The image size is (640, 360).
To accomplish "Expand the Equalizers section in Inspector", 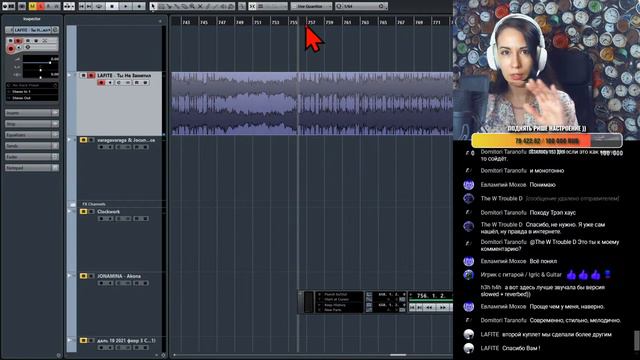I will coord(32,135).
